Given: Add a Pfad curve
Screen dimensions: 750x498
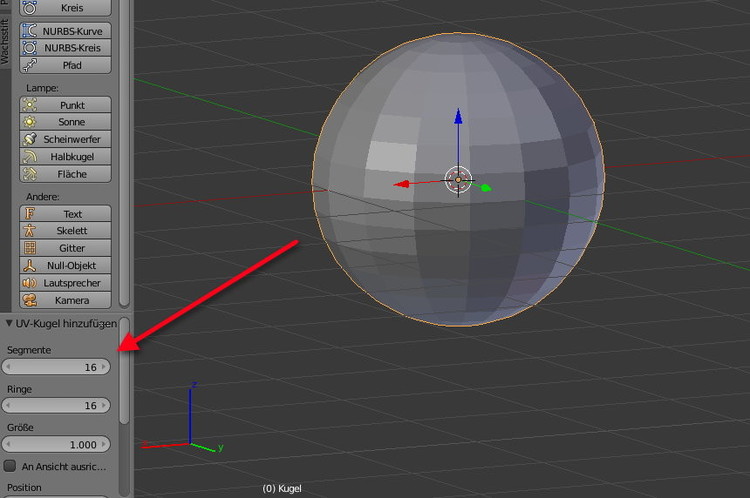Looking at the screenshot, I should point(66,65).
